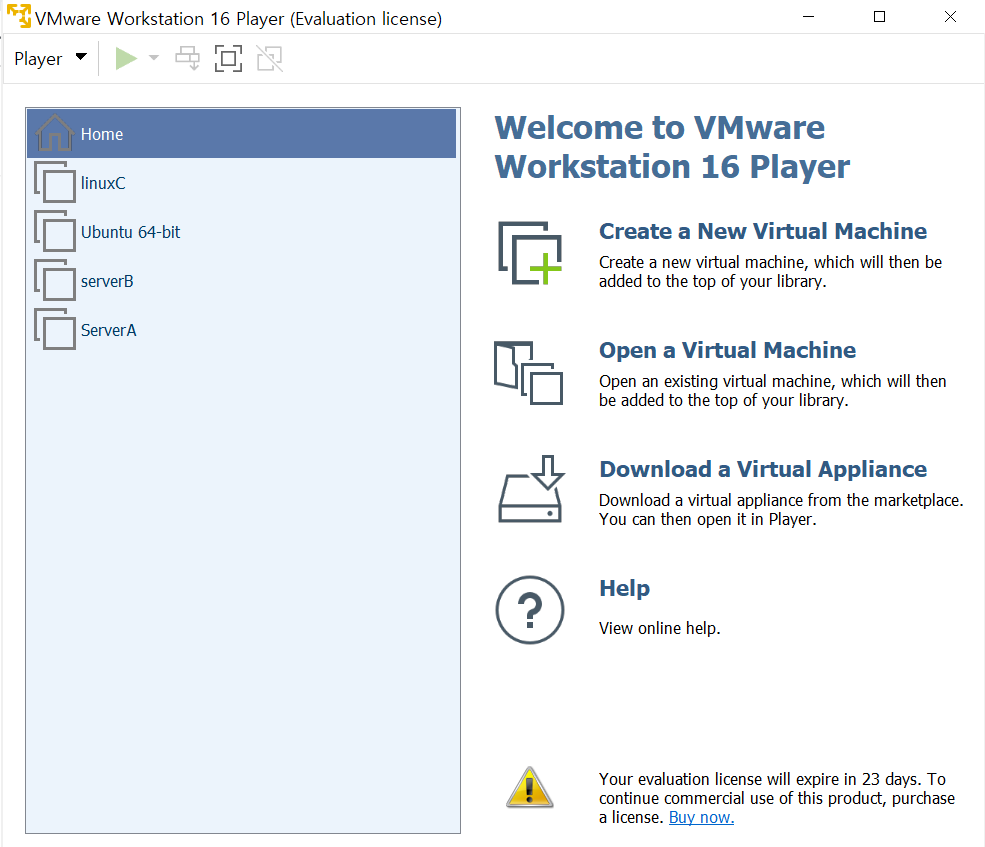Click the Buy now link
This screenshot has height=847, width=985.
click(x=701, y=817)
